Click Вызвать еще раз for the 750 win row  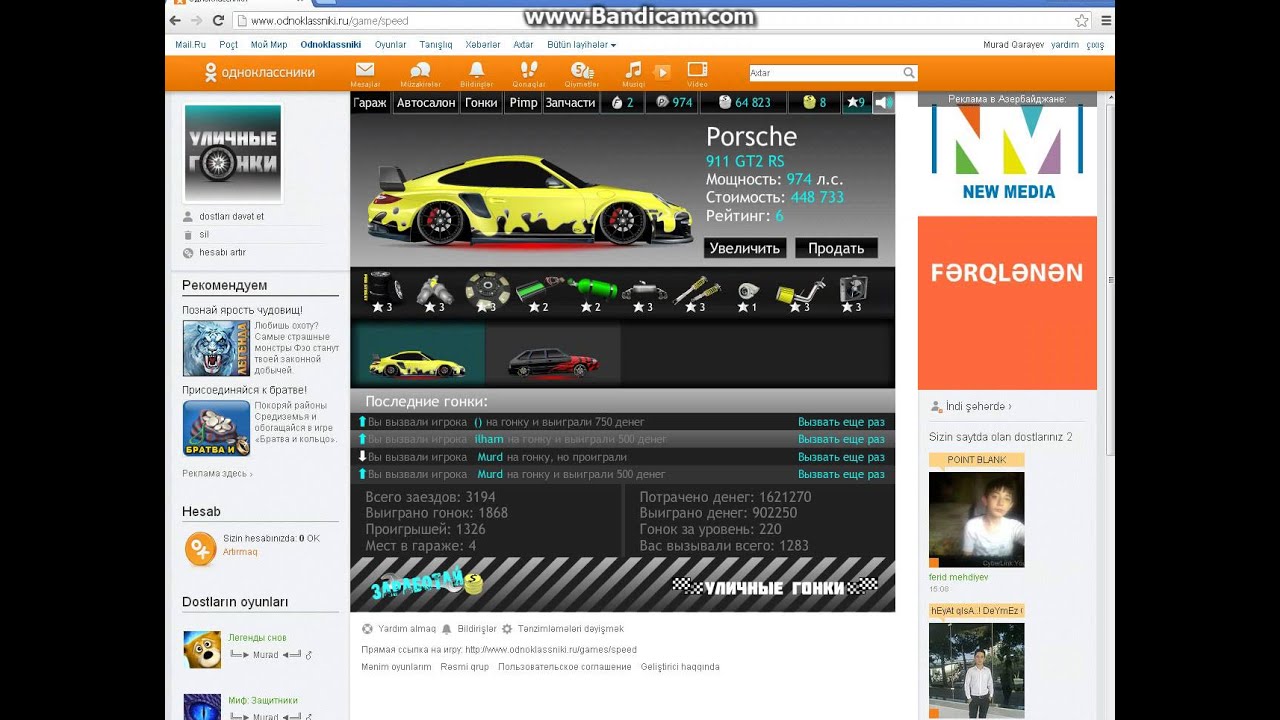coord(841,422)
